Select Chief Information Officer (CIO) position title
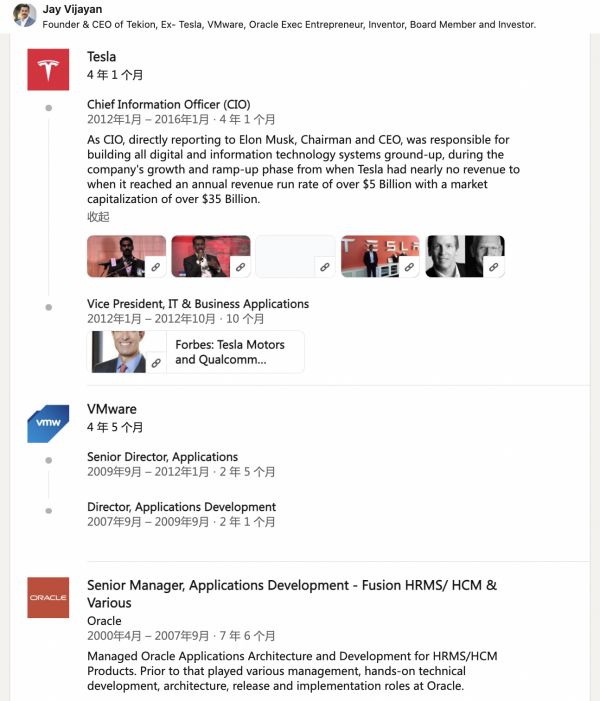 point(169,105)
